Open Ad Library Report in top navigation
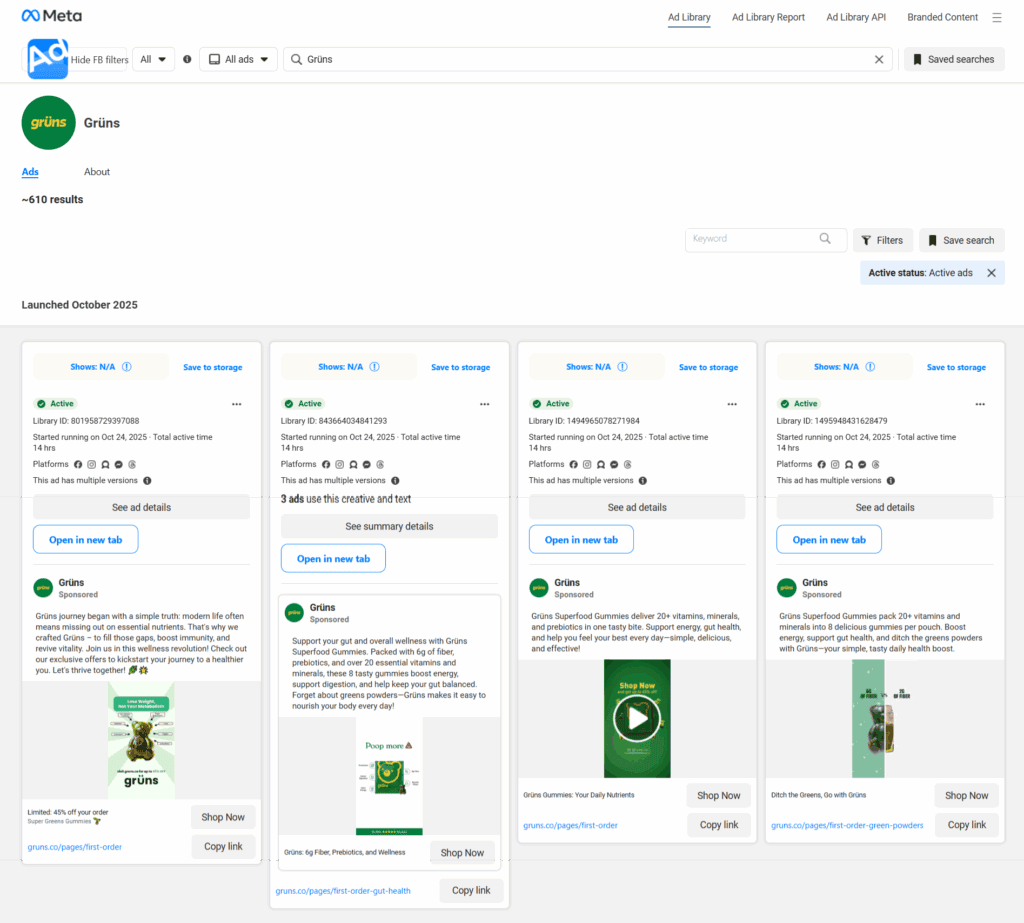 (x=768, y=17)
